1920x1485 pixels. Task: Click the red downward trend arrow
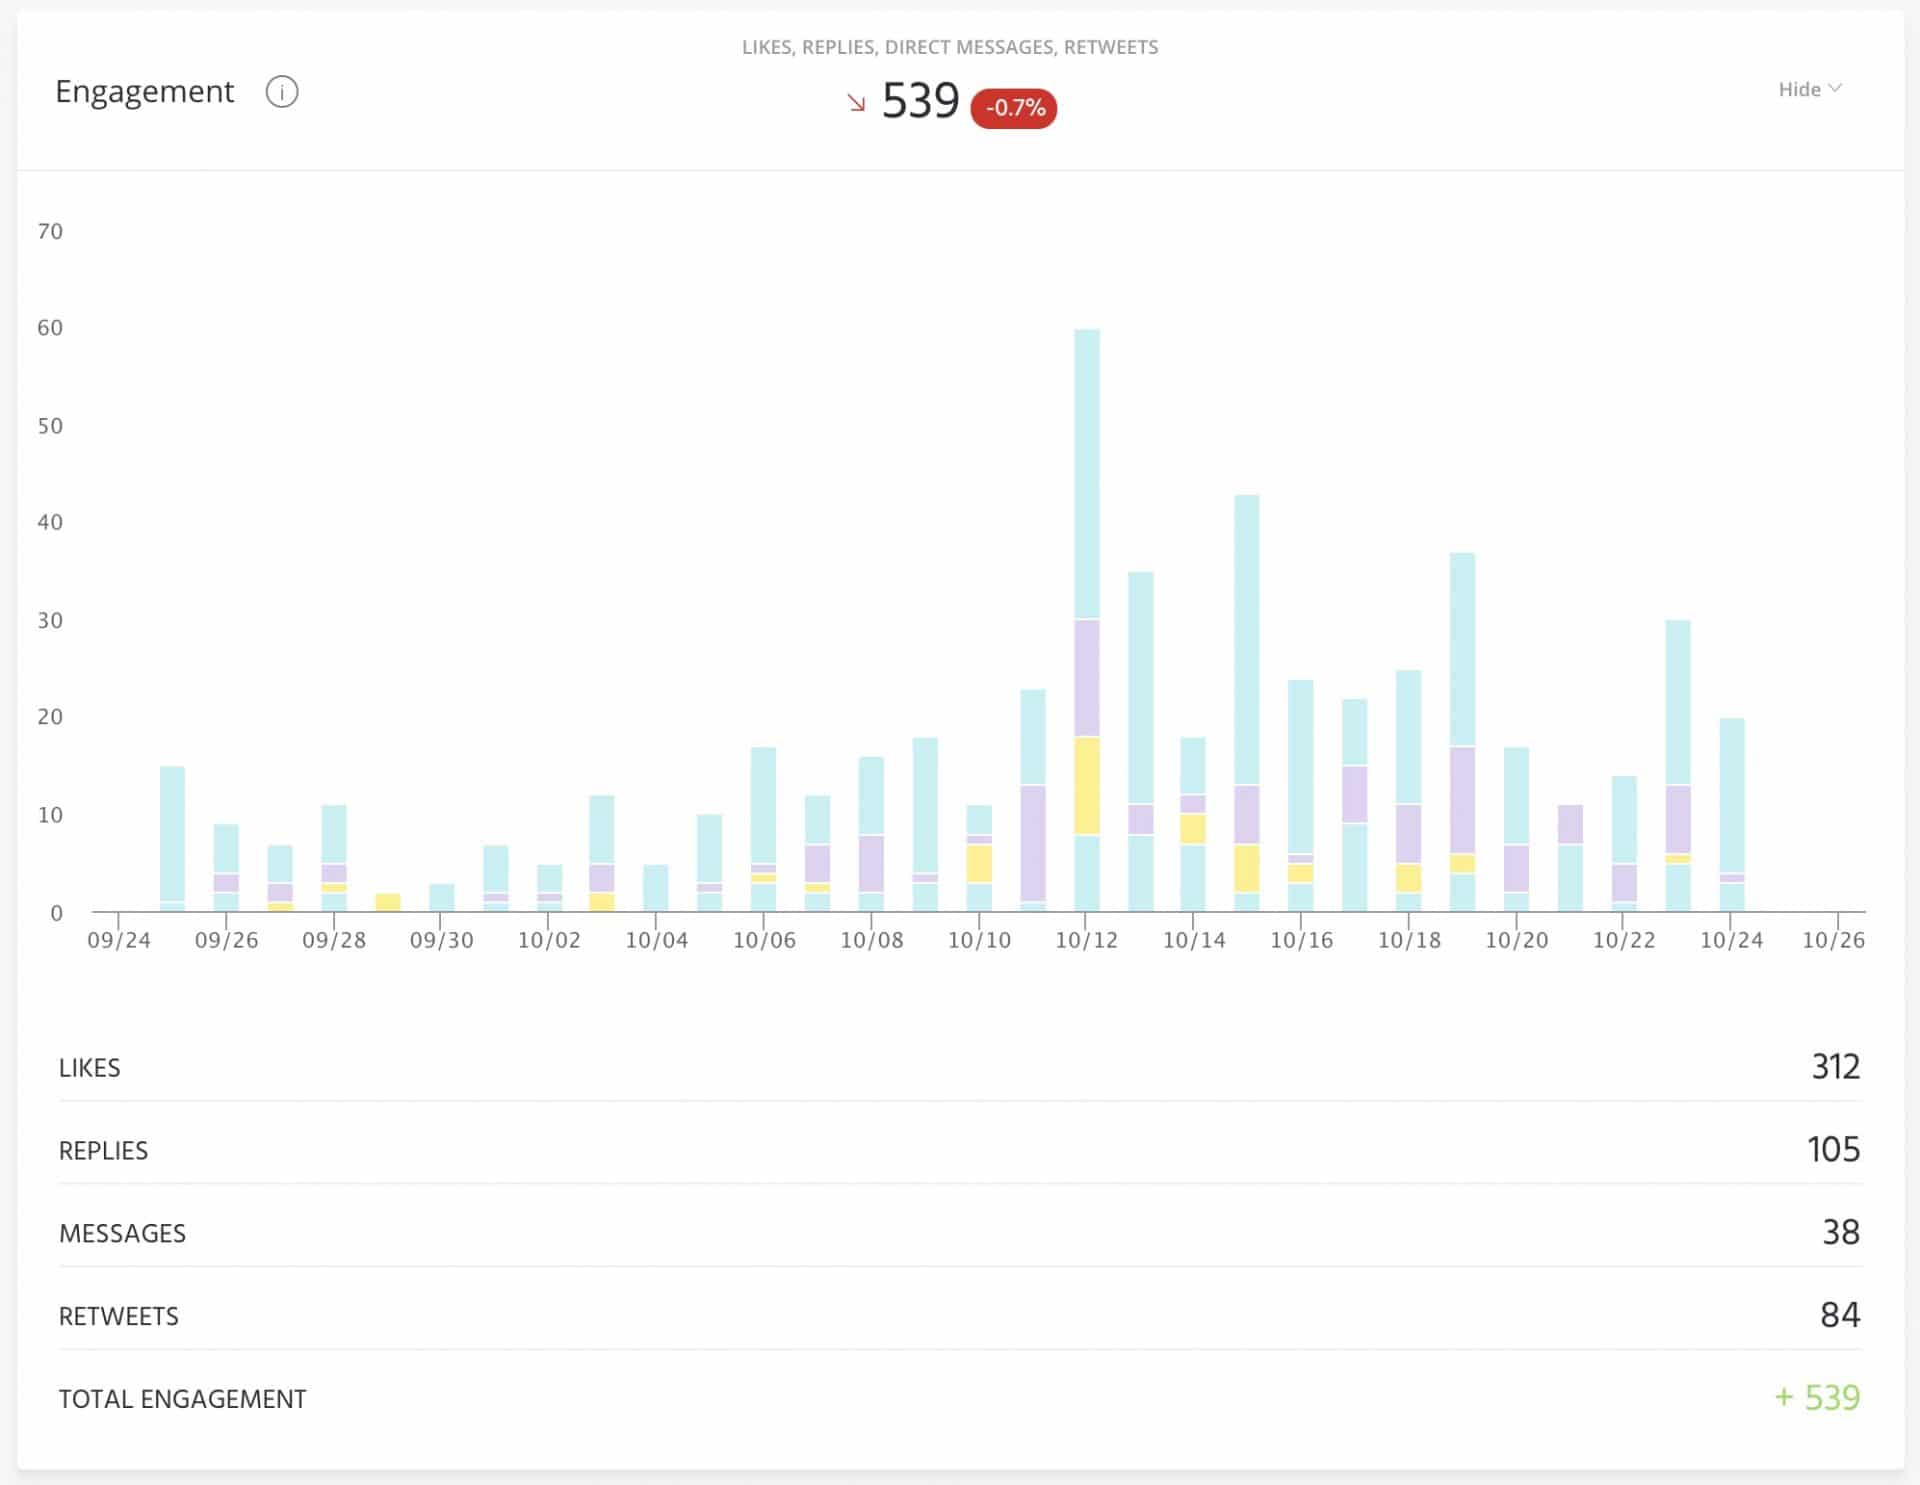point(856,103)
